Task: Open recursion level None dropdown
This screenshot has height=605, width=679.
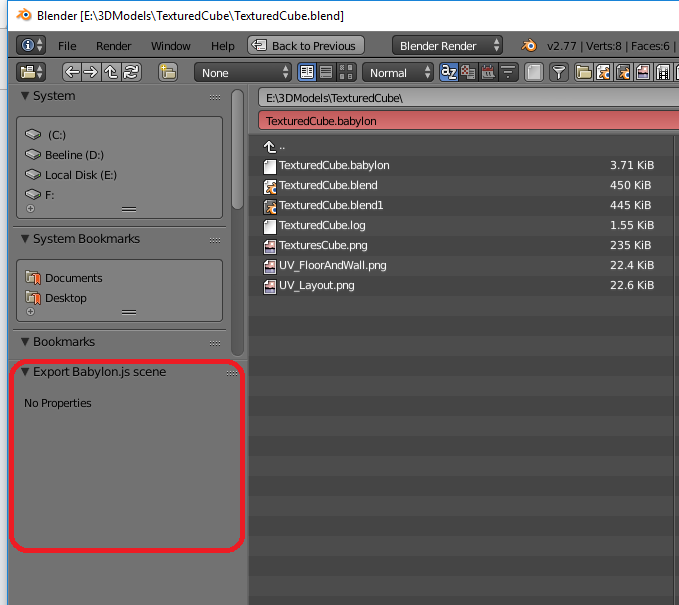Action: pyautogui.click(x=242, y=72)
